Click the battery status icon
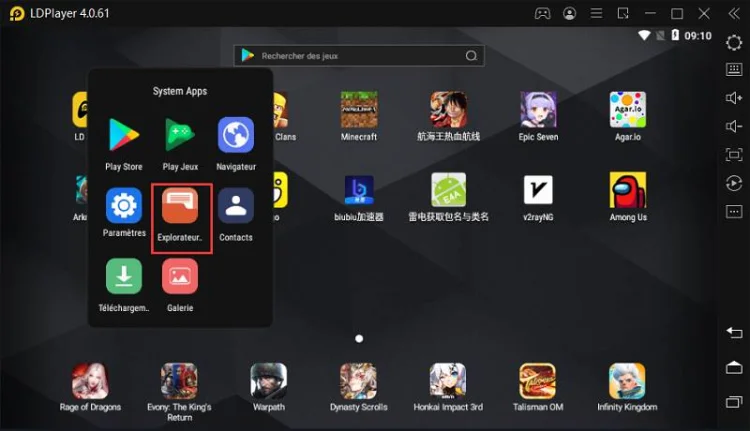The width and height of the screenshot is (750, 431). [675, 35]
